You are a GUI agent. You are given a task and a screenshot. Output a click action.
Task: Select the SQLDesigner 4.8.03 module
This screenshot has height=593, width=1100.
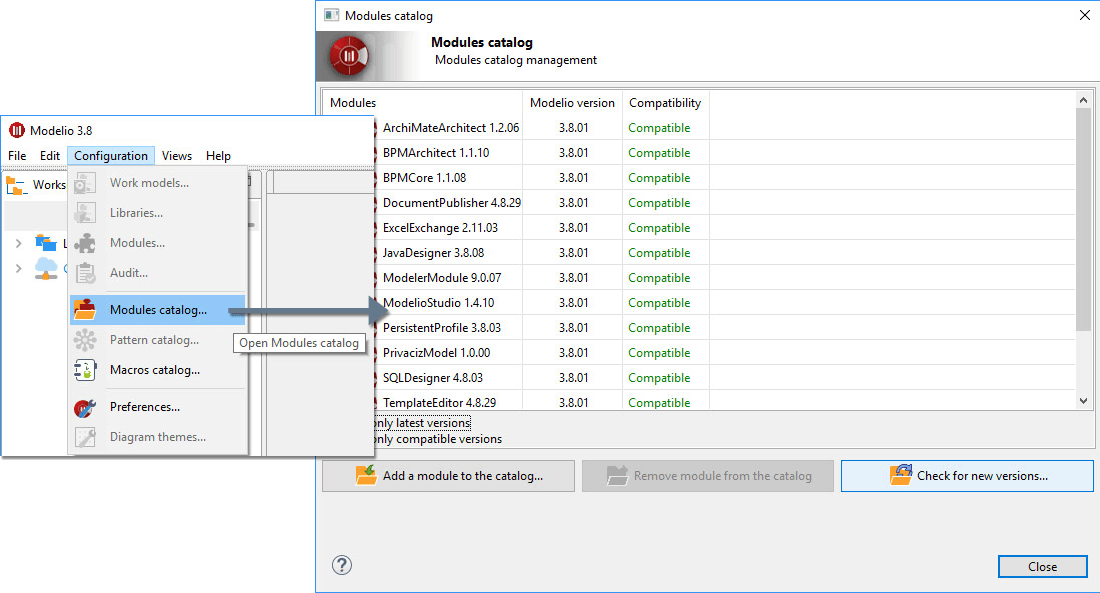pyautogui.click(x=433, y=378)
